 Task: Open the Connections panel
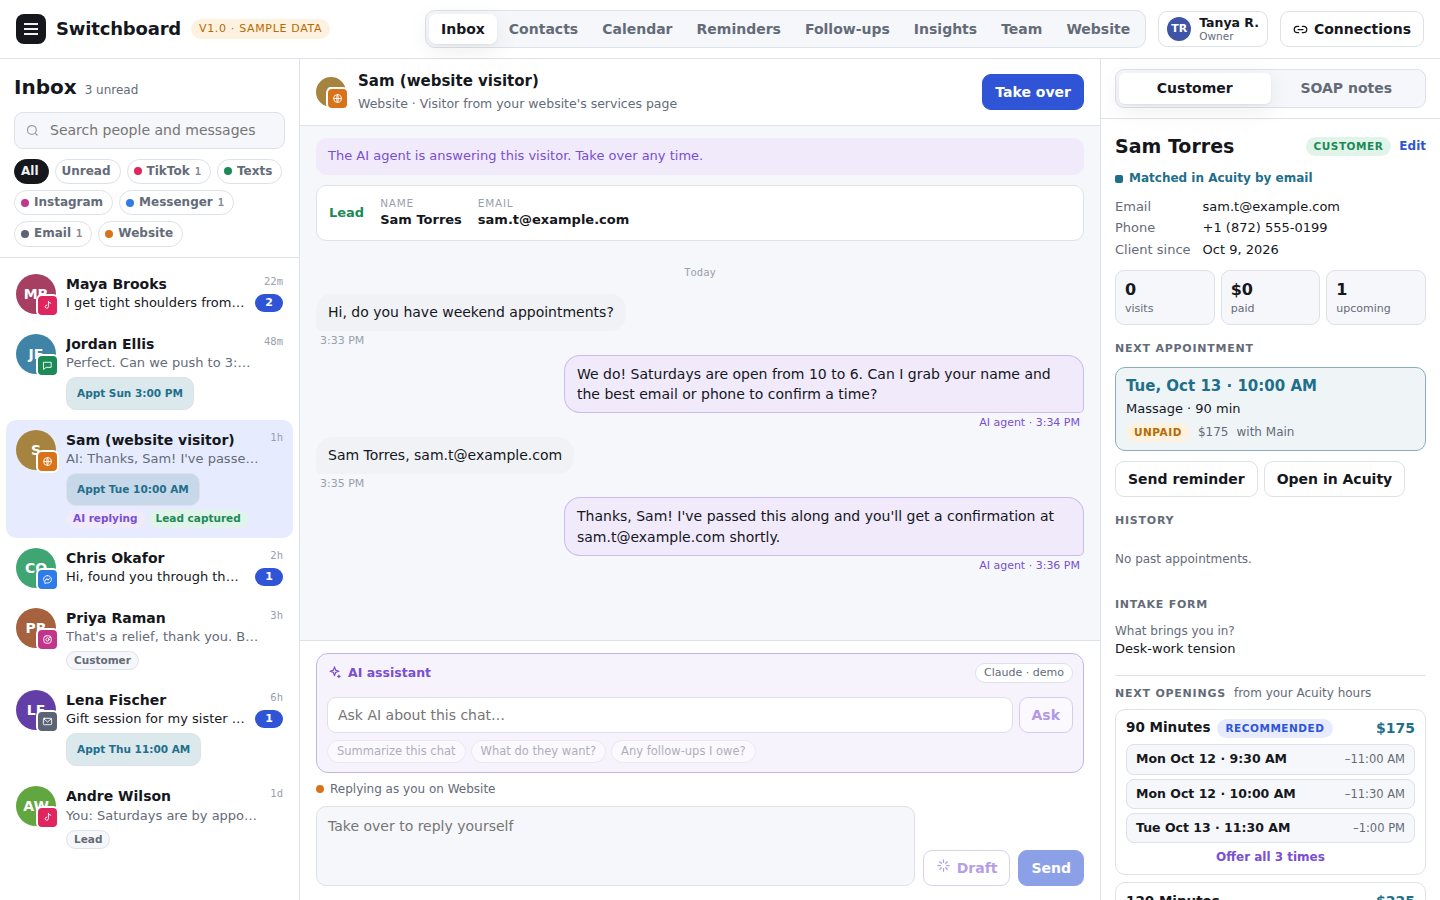click(1352, 29)
